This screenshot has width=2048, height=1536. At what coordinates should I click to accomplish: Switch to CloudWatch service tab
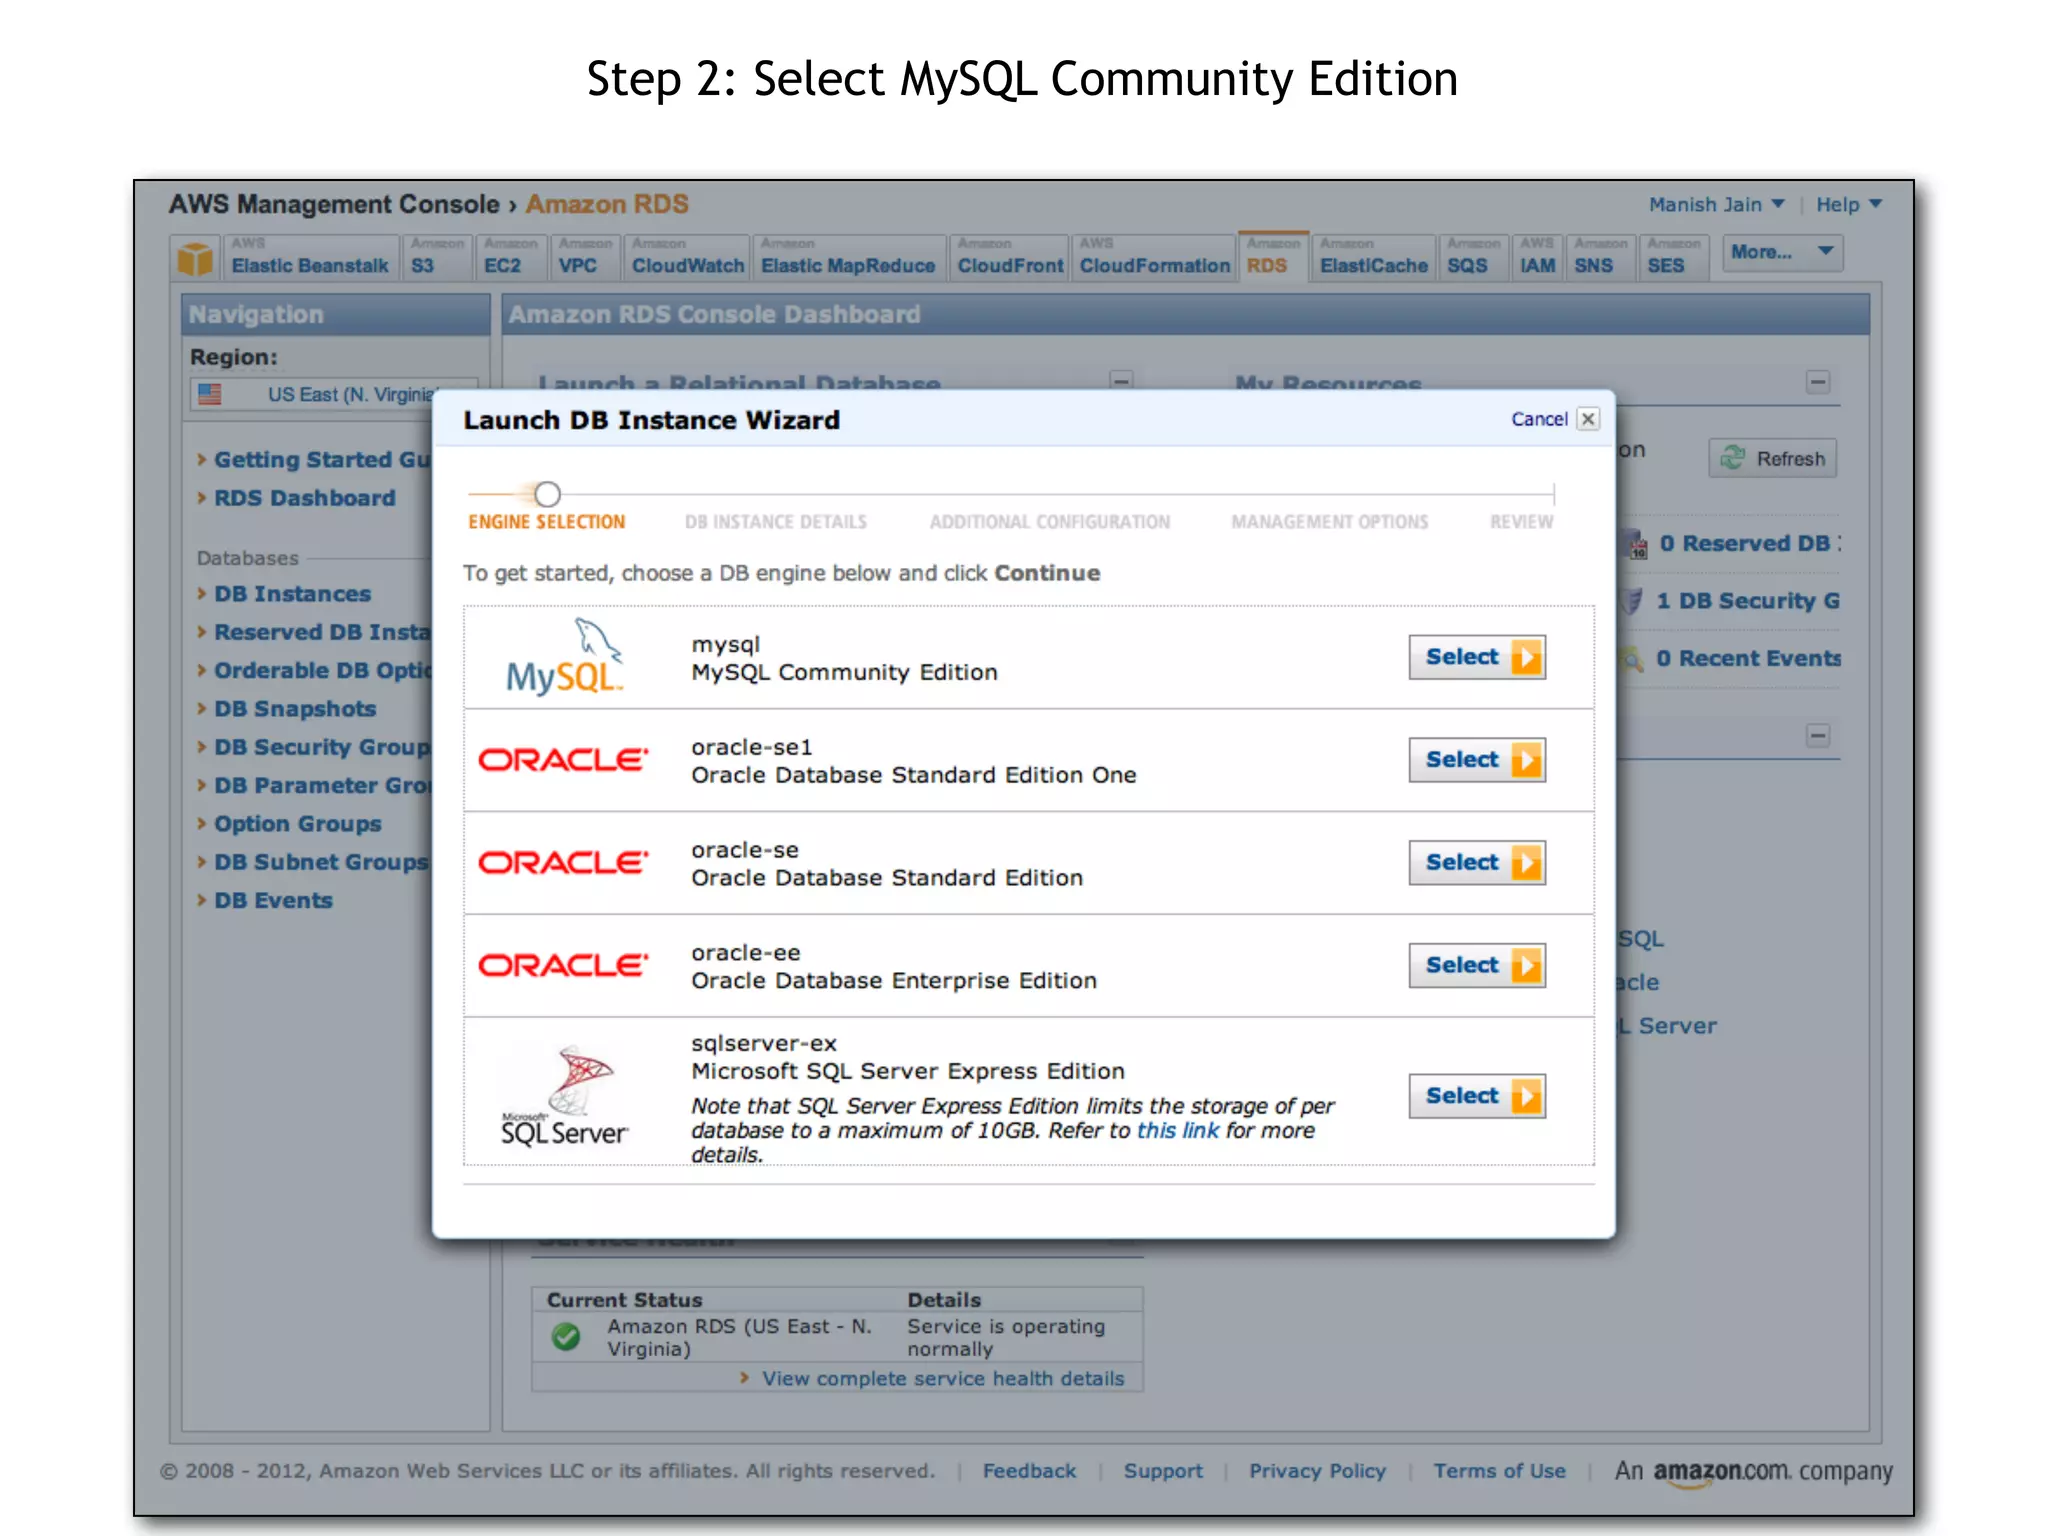(x=688, y=259)
